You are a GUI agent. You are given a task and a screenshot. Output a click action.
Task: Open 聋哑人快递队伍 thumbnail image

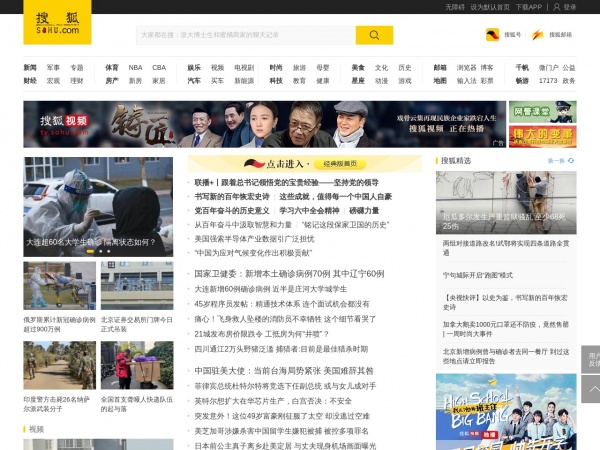137,365
